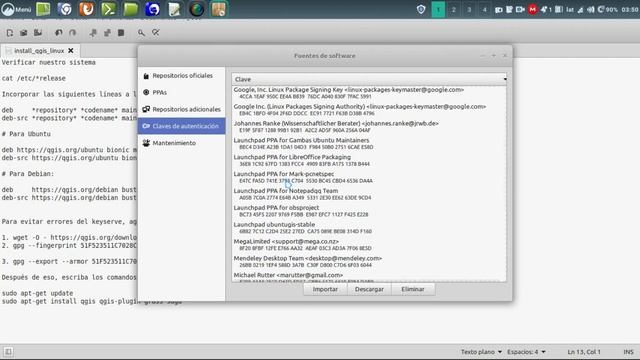Open Repositorios adicionales section
Viewport: 640px width, 360px height.
coord(182,109)
